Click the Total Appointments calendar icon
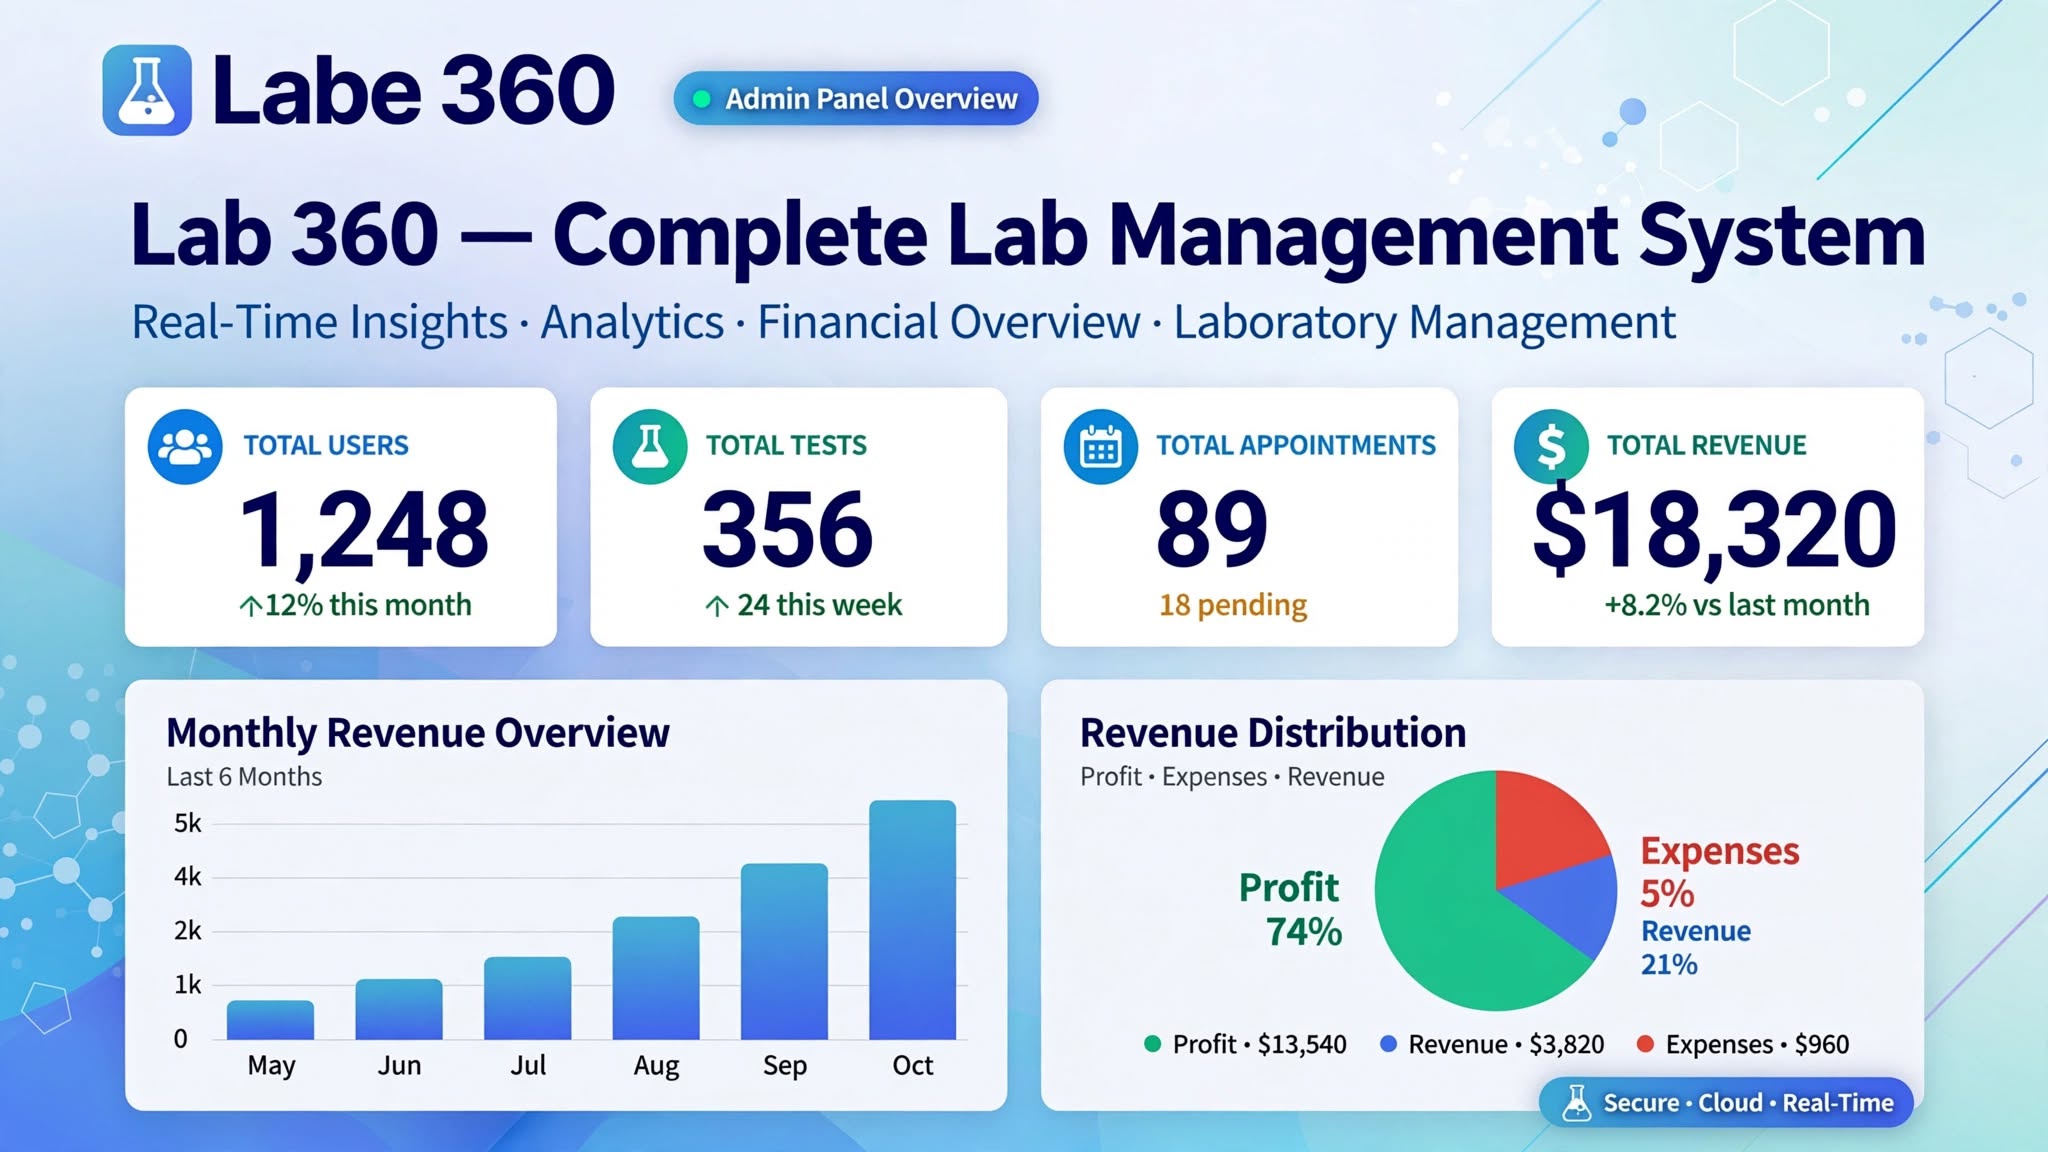Screen dimensions: 2048x1152 coord(1100,447)
